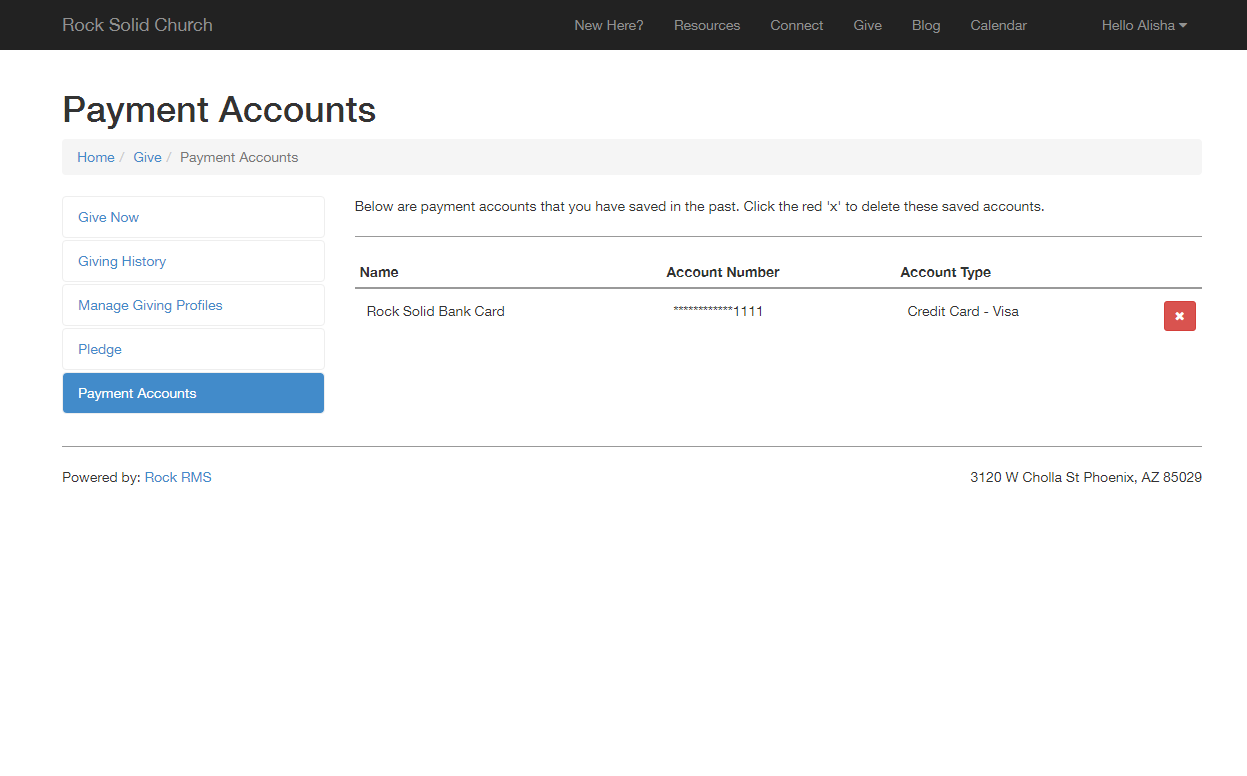Image resolution: width=1247 pixels, height=776 pixels.
Task: Go to Resources in the top navigation
Action: point(706,25)
